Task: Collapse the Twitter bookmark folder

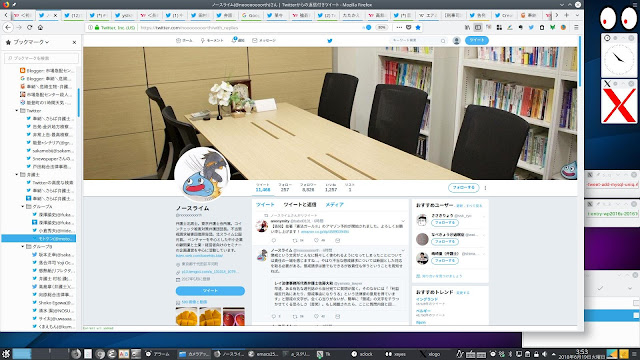Action: 17,111
